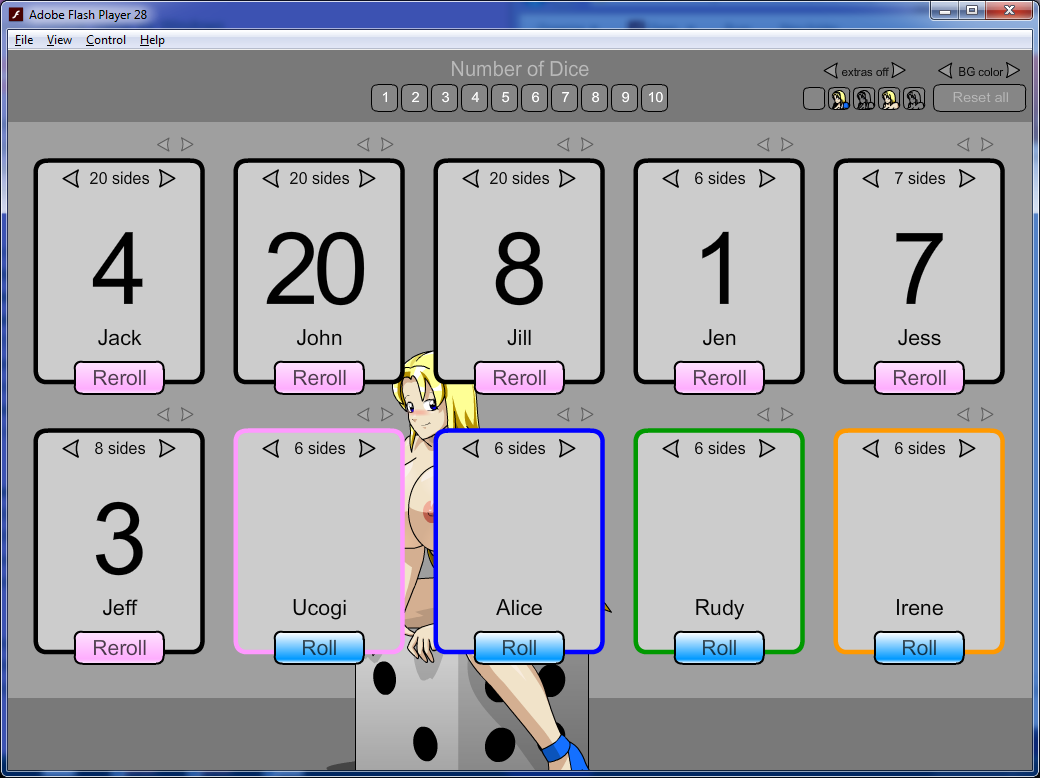Increase sides on Ucogi's die

[367, 449]
